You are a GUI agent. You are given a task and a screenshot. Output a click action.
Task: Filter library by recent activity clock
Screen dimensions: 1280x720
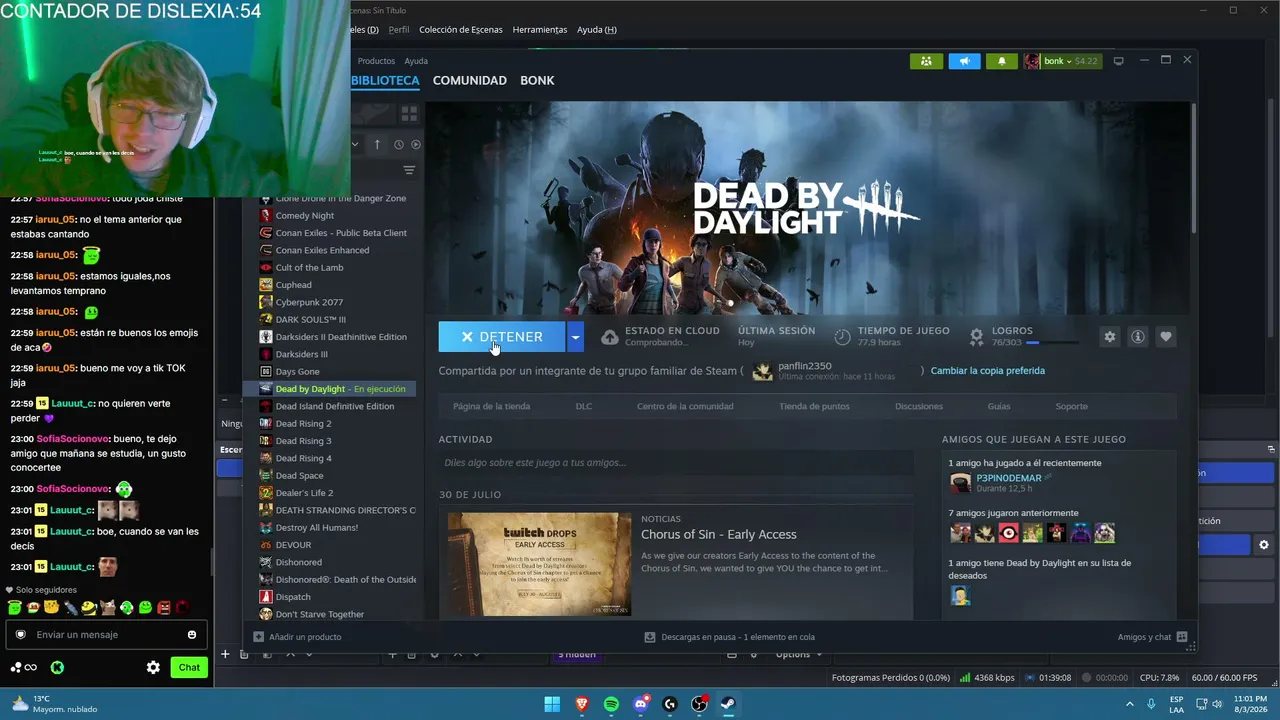(x=398, y=145)
